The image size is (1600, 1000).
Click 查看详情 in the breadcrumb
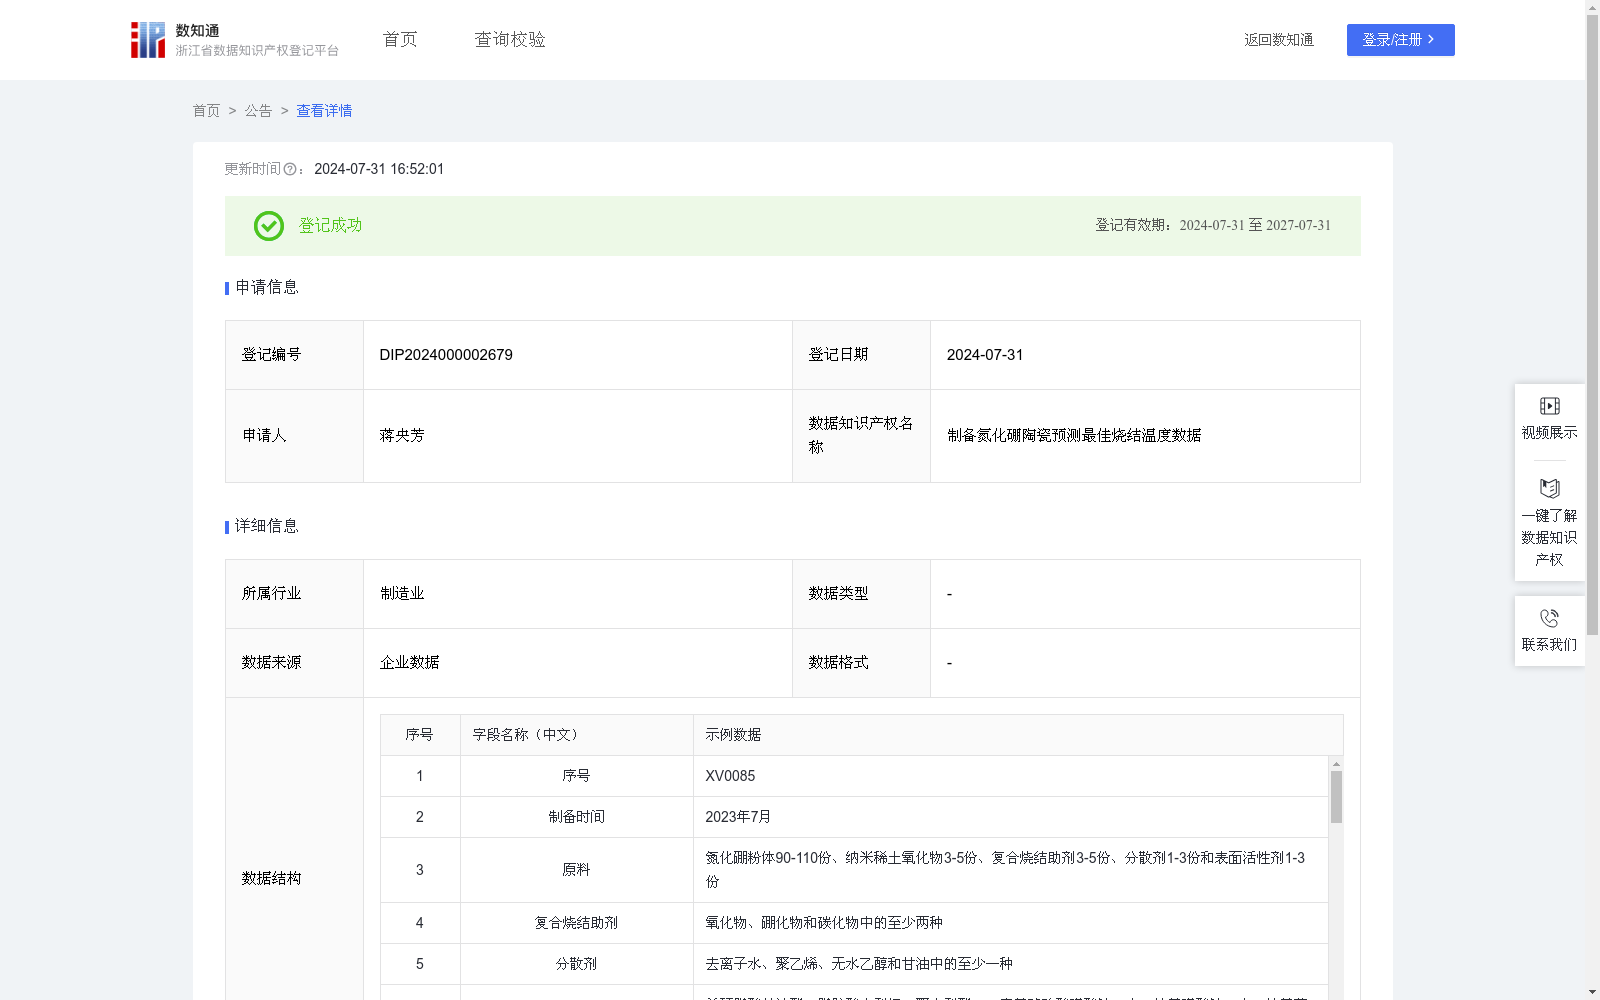(324, 111)
